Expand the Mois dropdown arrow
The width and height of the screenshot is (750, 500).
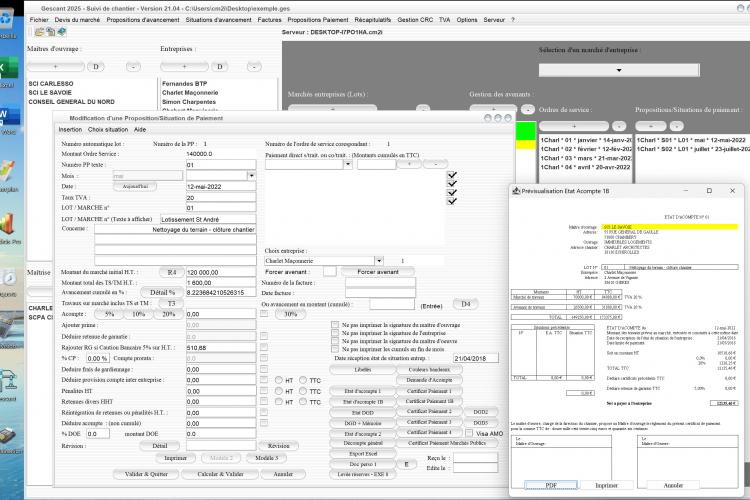tap(251, 176)
